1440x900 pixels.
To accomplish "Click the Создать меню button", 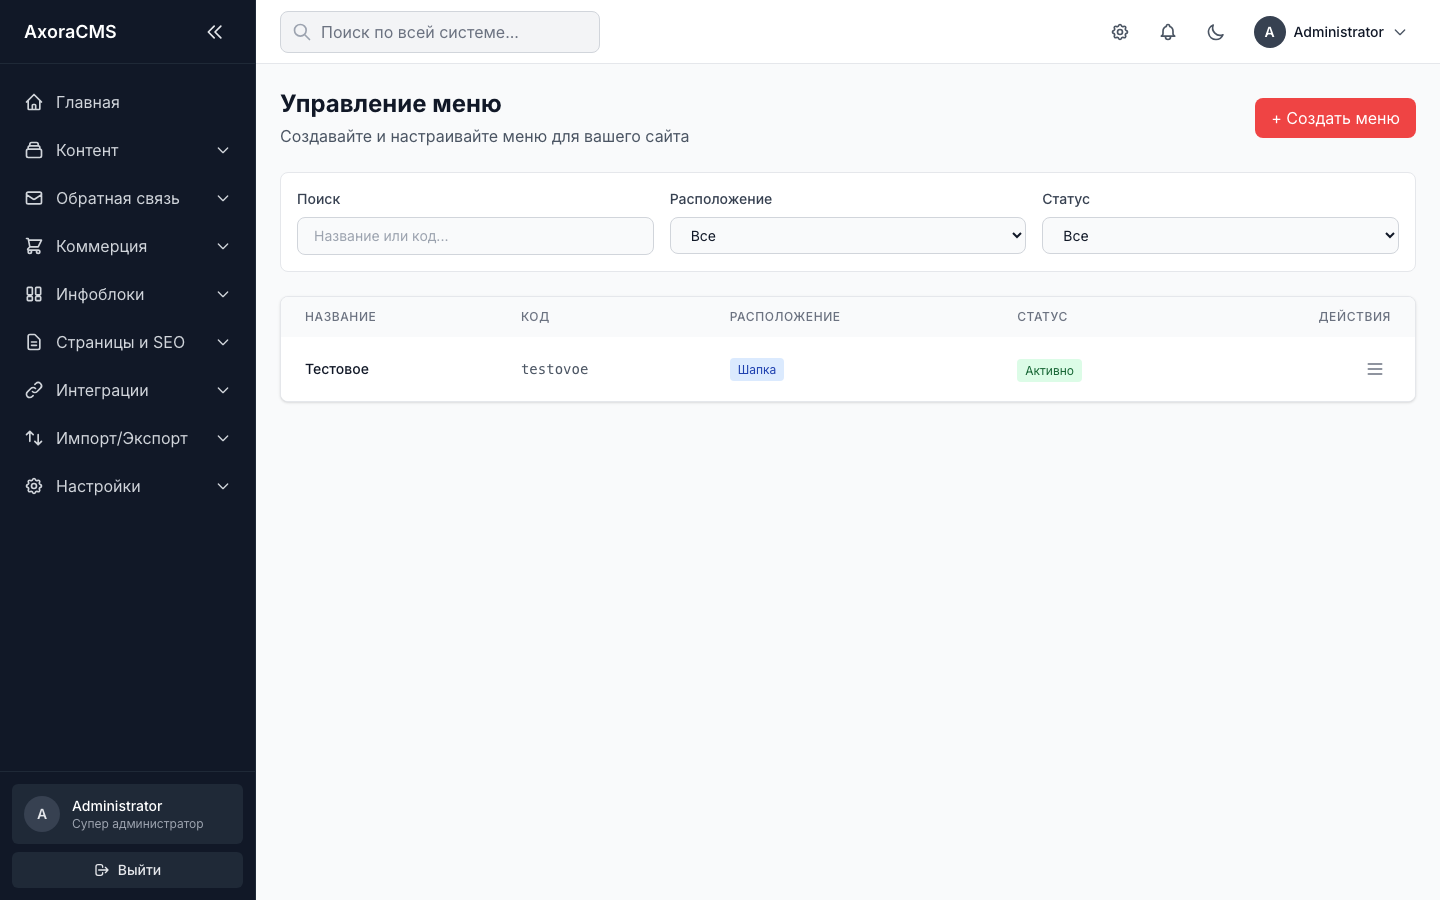I will (1335, 118).
